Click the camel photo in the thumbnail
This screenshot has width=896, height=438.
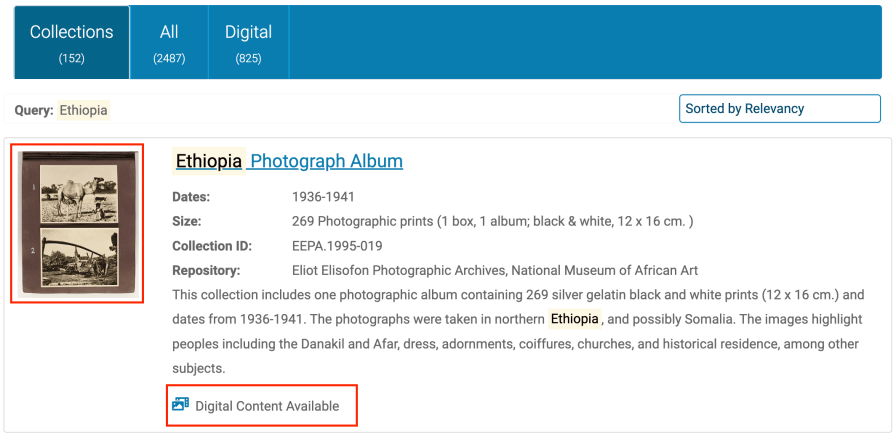[79, 194]
